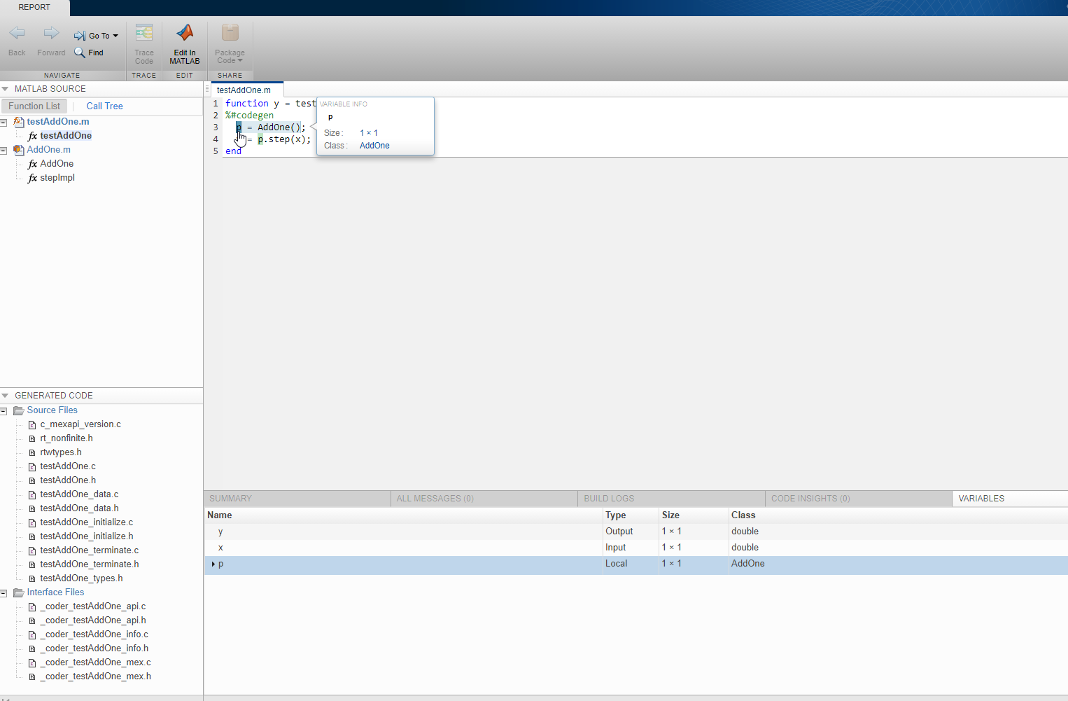
Task: Click the fx icon beside stepImpl
Action: click(33, 177)
